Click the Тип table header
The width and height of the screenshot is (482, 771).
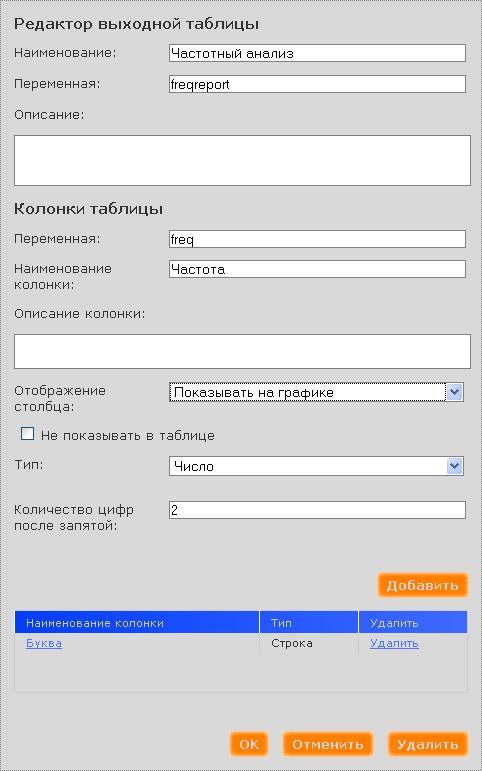(309, 623)
